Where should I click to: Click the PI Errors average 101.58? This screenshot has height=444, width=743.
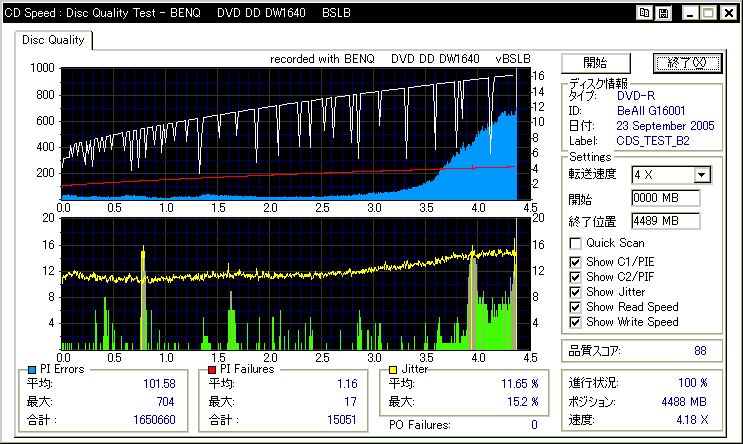click(159, 384)
